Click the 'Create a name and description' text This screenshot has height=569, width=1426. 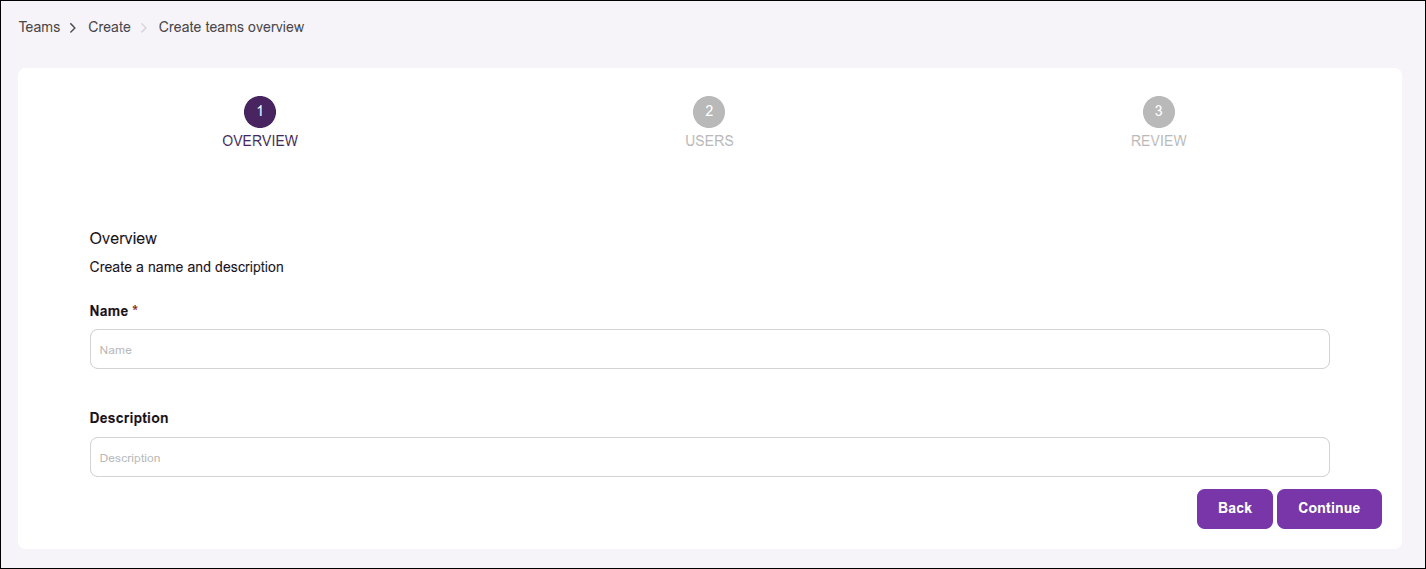pos(187,267)
